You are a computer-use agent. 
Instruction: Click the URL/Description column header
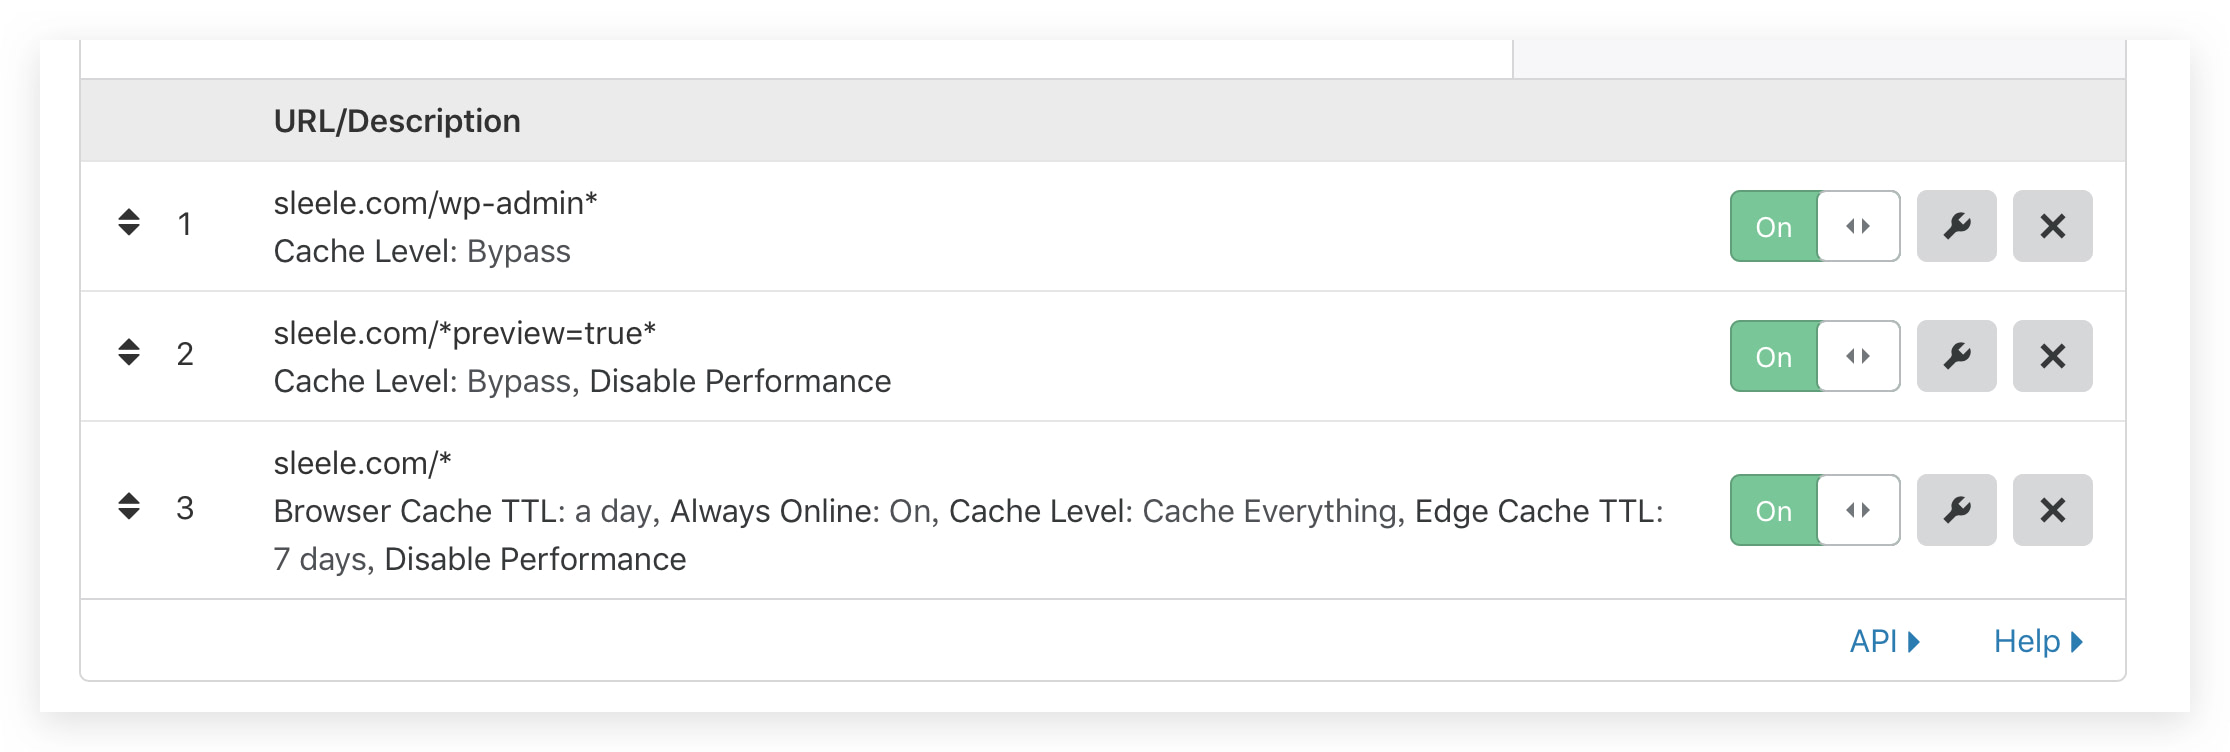[x=397, y=121]
